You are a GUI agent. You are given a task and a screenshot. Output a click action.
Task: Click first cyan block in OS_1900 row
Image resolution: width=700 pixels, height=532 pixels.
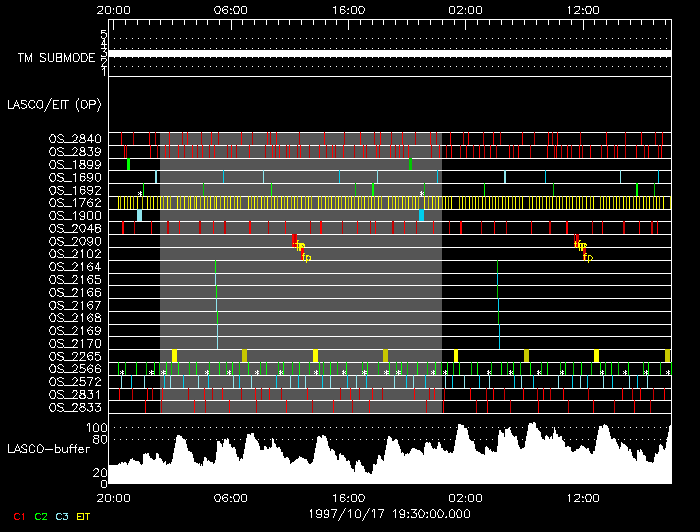point(140,216)
